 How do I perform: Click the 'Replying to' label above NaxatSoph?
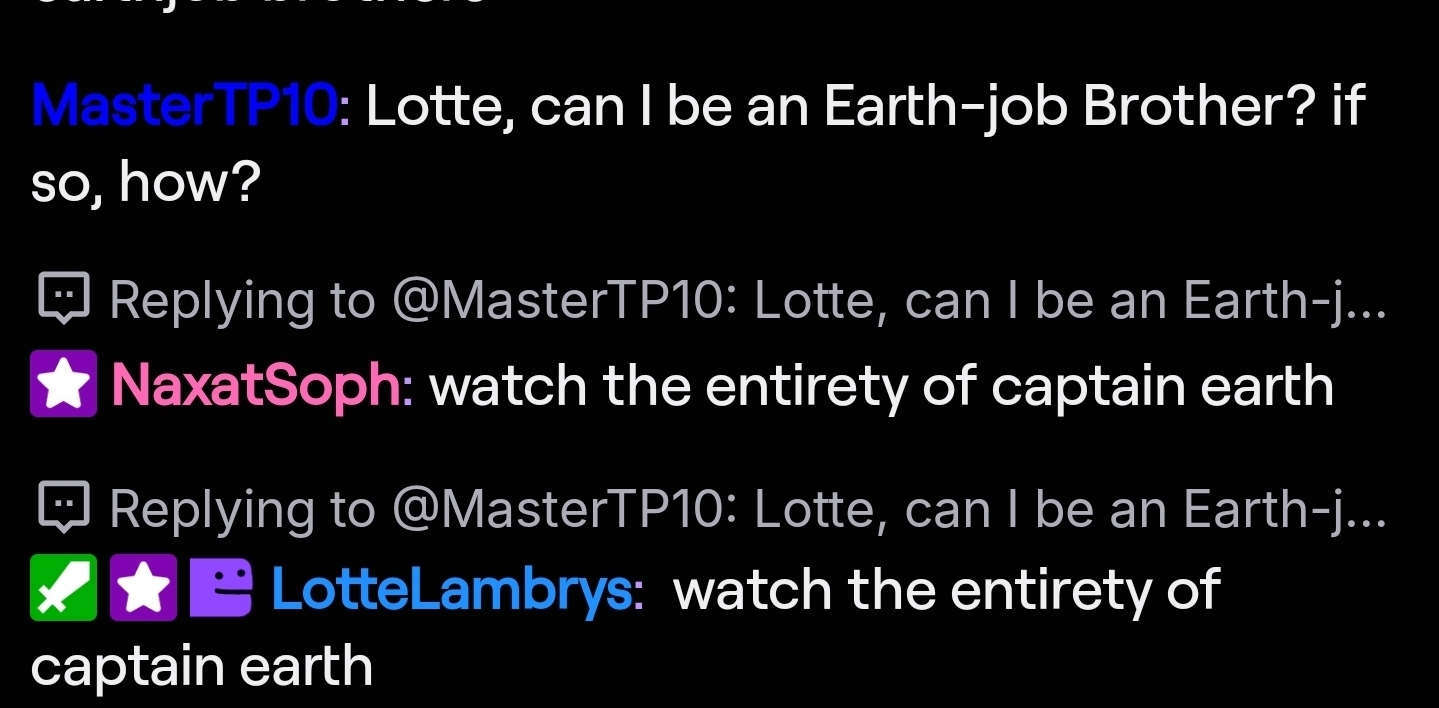point(242,299)
